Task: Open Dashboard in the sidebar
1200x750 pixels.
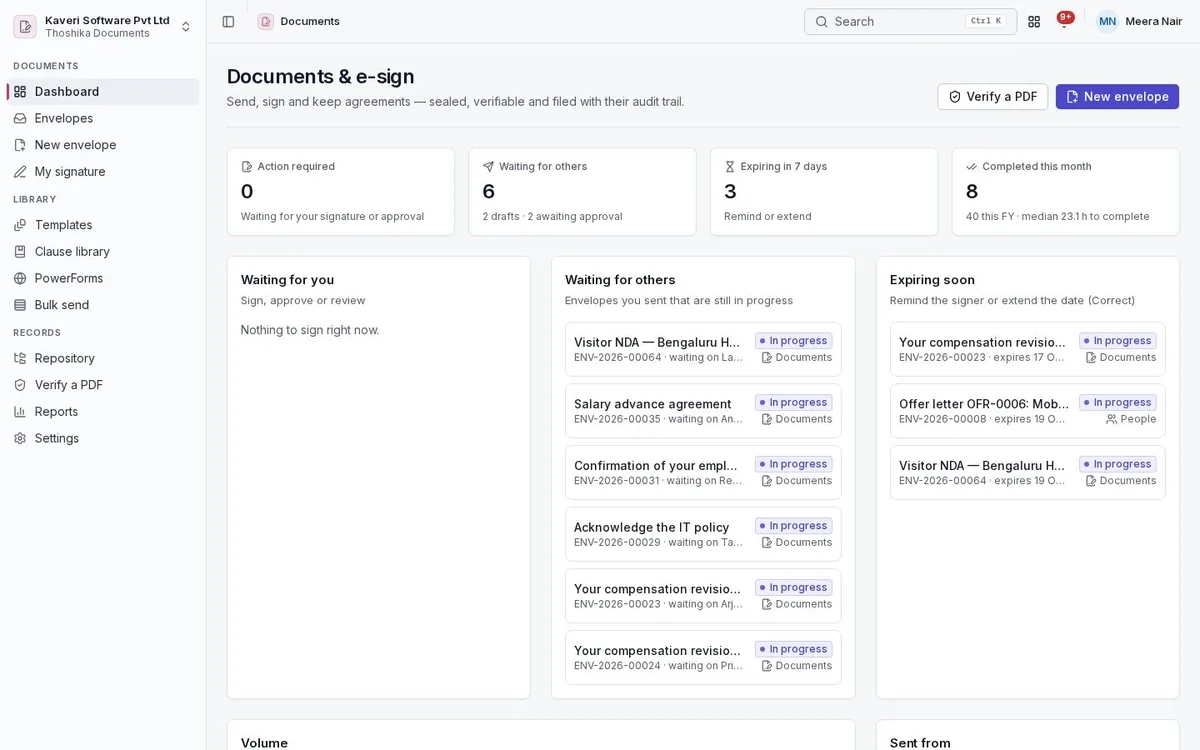Action: (103, 91)
